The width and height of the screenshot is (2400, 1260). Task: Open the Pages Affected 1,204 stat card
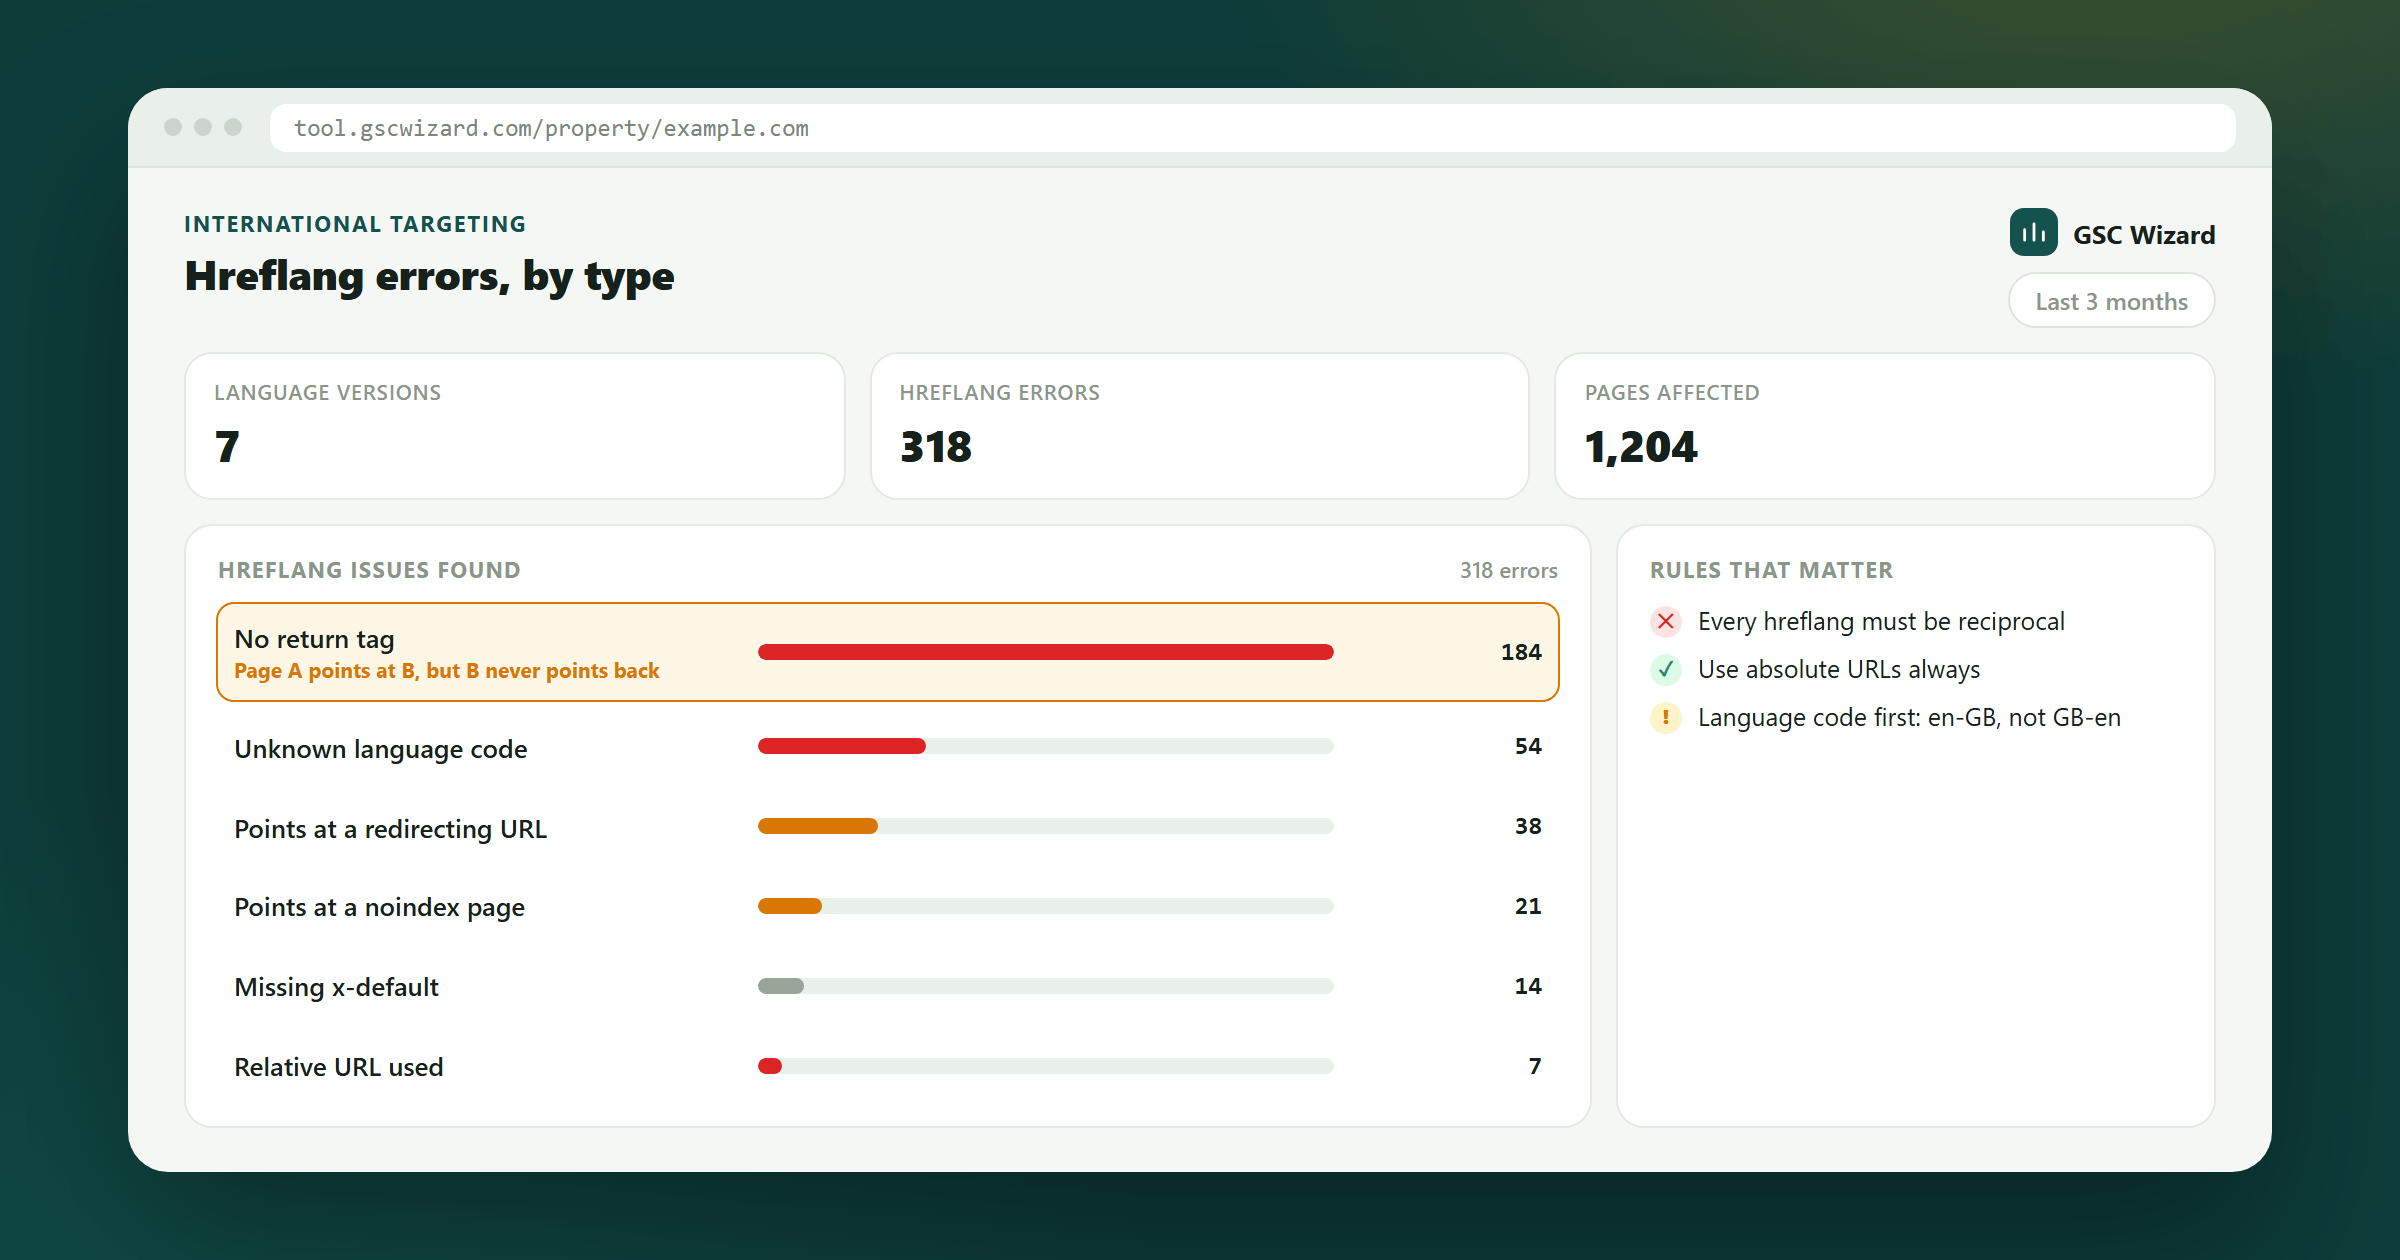pos(1885,426)
